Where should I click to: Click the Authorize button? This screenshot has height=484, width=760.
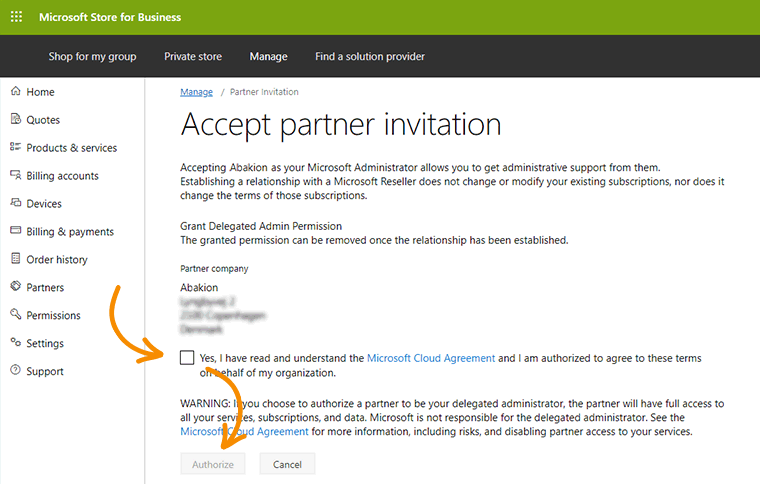pos(213,464)
